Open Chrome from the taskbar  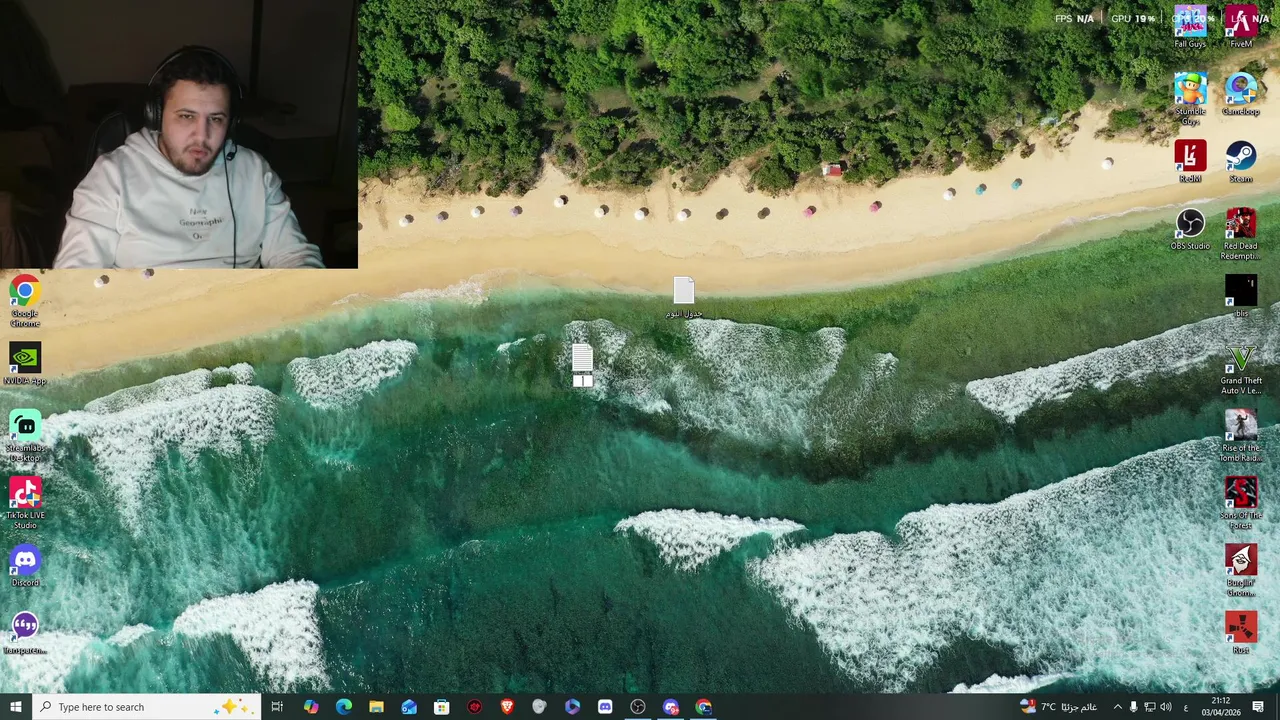tap(704, 707)
